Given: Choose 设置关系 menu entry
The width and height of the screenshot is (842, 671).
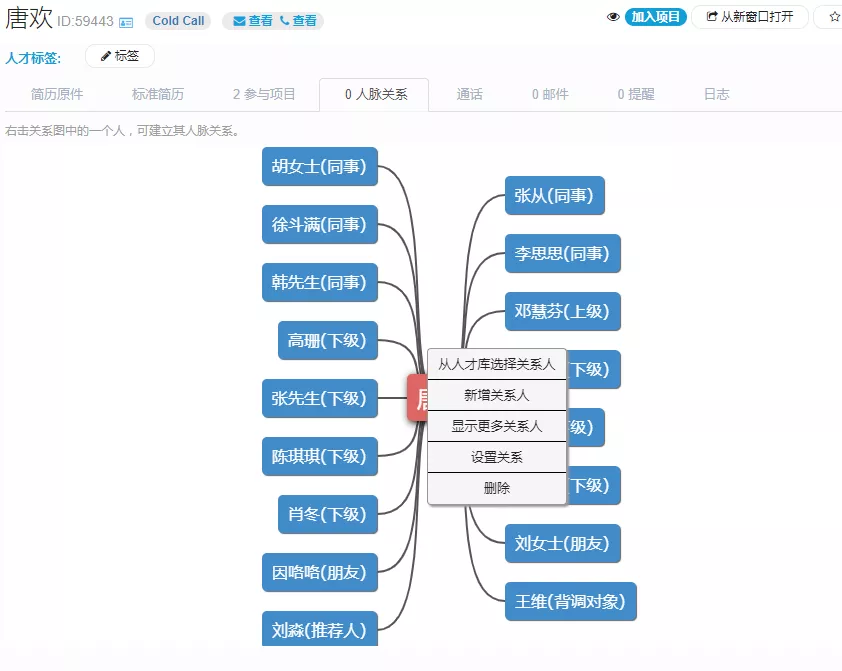Looking at the screenshot, I should [497, 457].
